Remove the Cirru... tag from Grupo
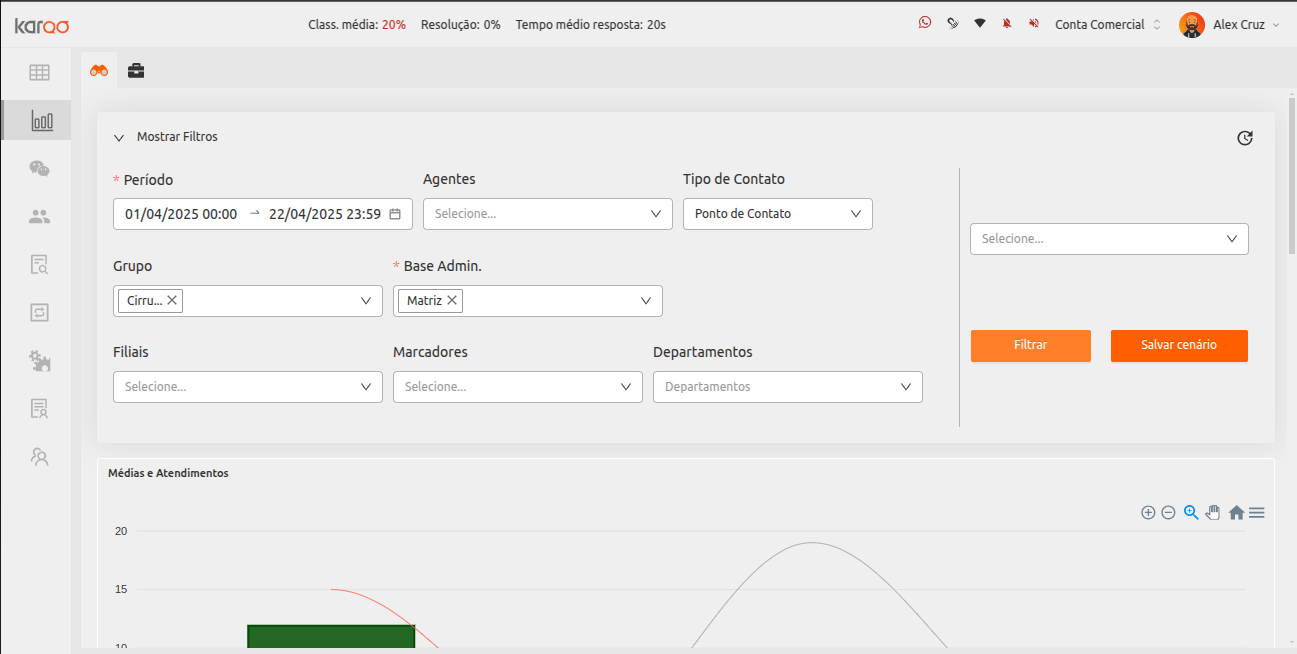Screen dimensions: 1297x654 click(x=172, y=300)
